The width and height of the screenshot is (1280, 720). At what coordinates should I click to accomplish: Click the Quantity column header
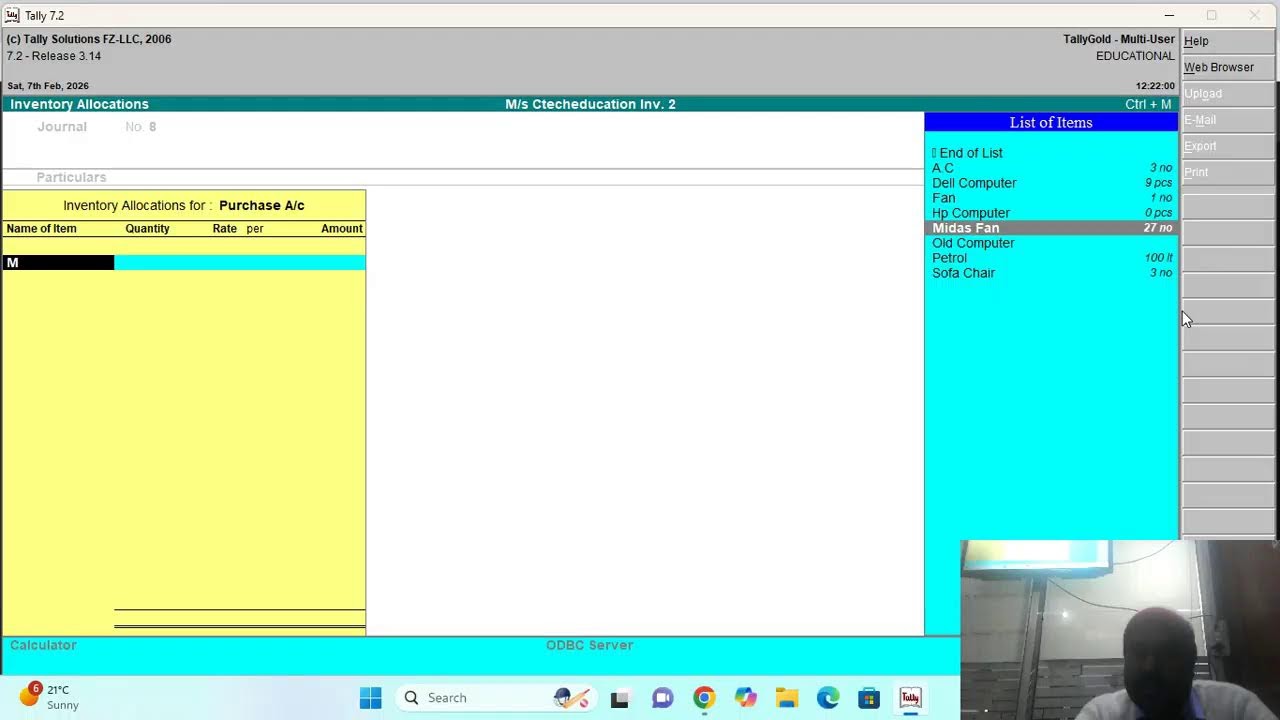click(x=147, y=229)
